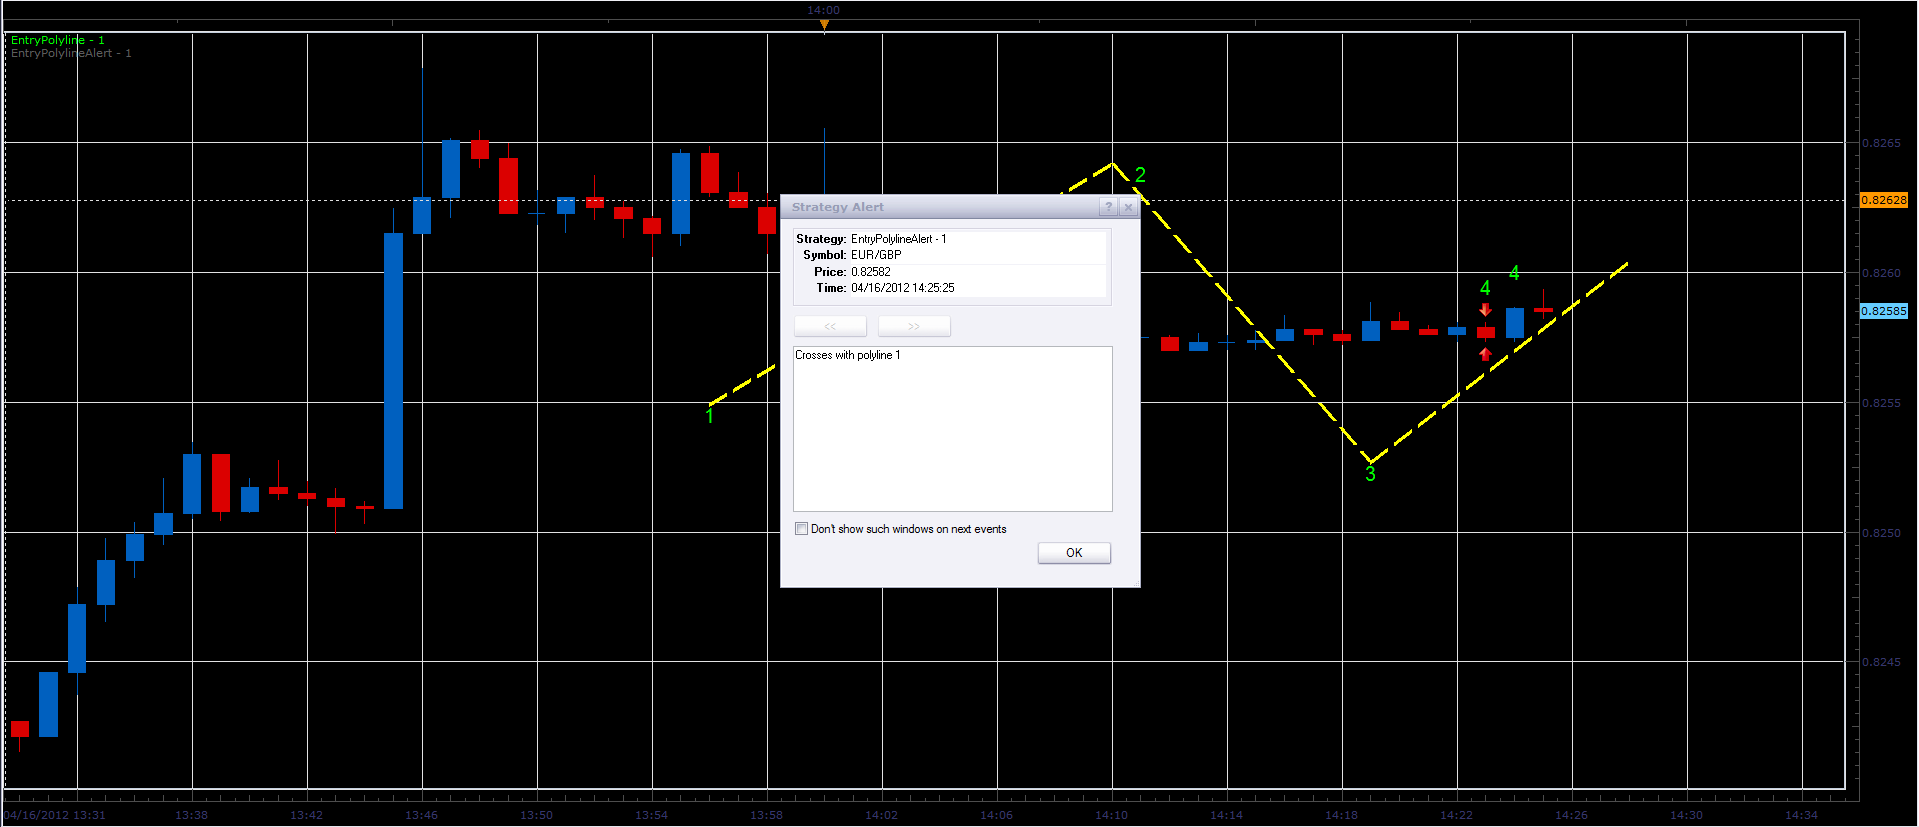Click the tall blue candle near 13:46
1919x827 pixels.
coord(394,371)
